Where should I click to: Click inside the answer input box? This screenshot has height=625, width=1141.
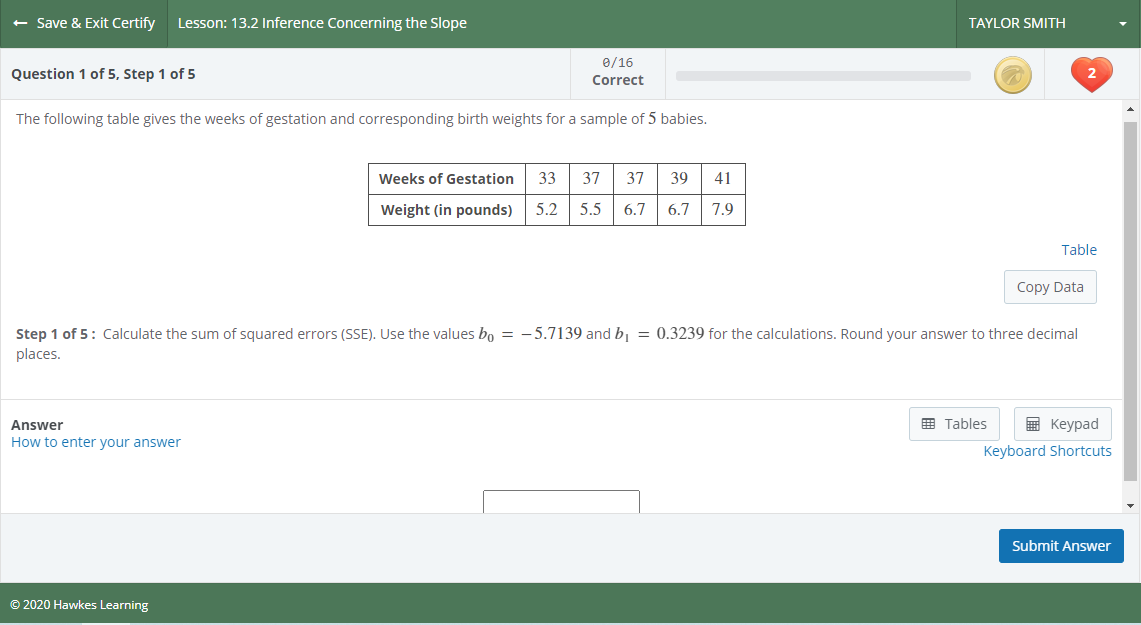pyautogui.click(x=560, y=502)
